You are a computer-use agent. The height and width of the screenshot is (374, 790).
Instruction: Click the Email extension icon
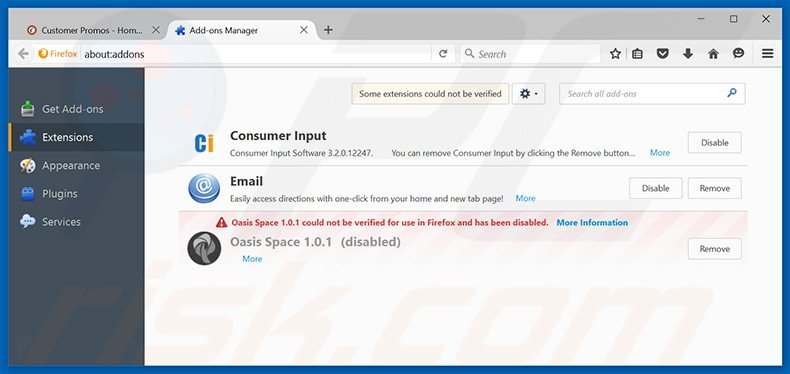pyautogui.click(x=204, y=189)
